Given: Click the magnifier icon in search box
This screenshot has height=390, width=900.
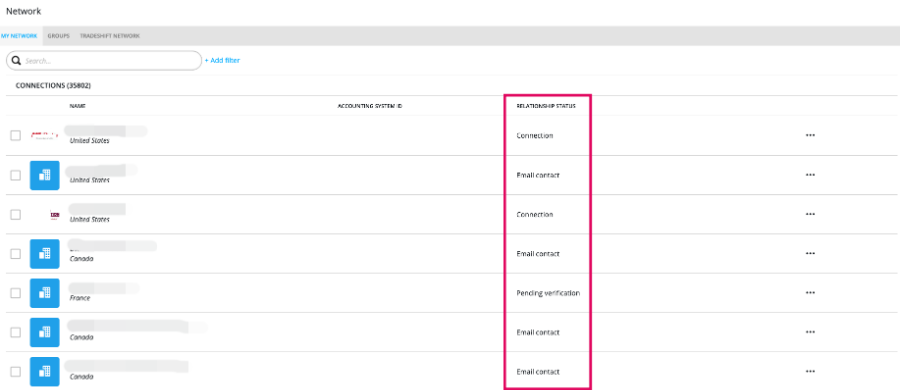Looking at the screenshot, I should [x=17, y=60].
